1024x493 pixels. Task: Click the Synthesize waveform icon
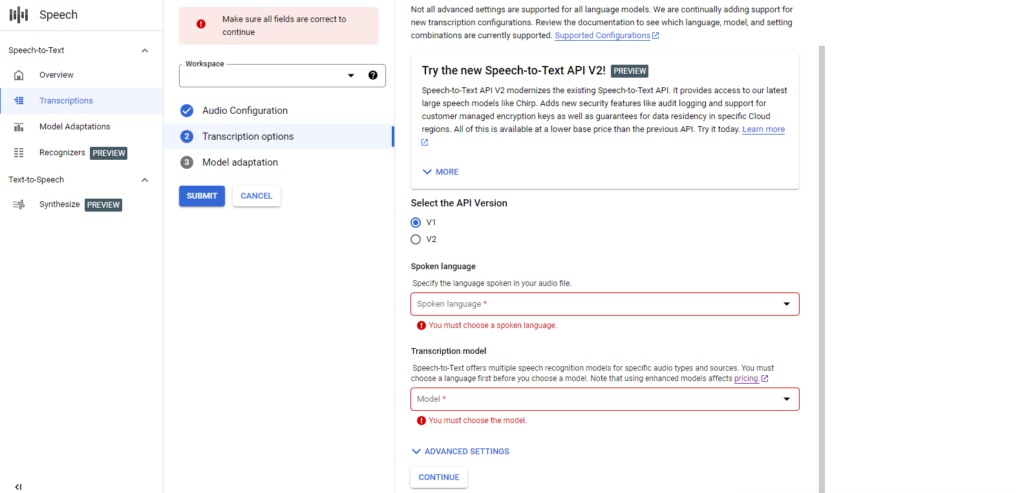pos(19,204)
